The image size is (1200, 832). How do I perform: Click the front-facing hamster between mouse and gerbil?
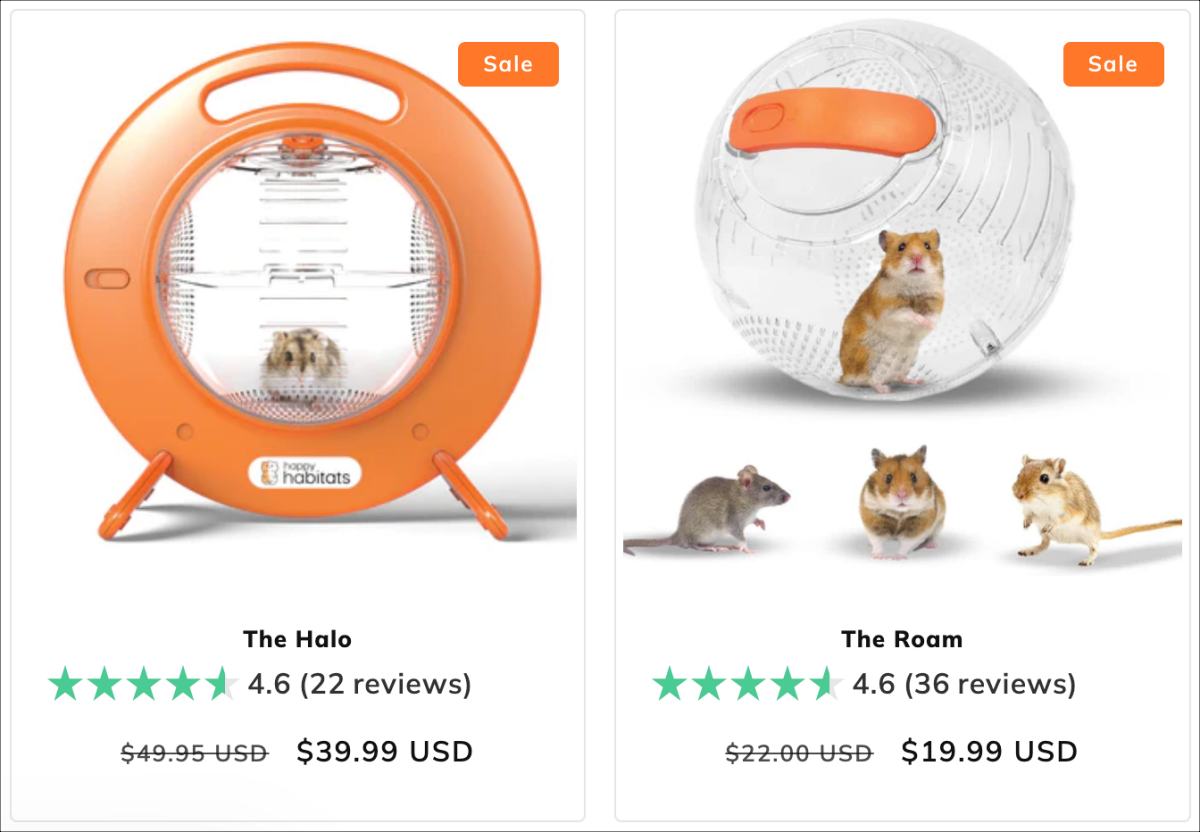(902, 502)
